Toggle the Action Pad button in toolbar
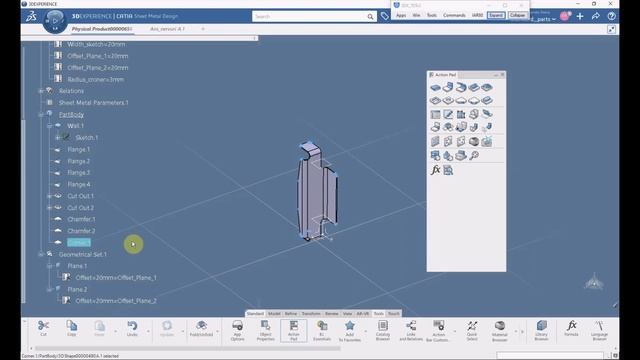This screenshot has height=360, width=640. pos(293,331)
